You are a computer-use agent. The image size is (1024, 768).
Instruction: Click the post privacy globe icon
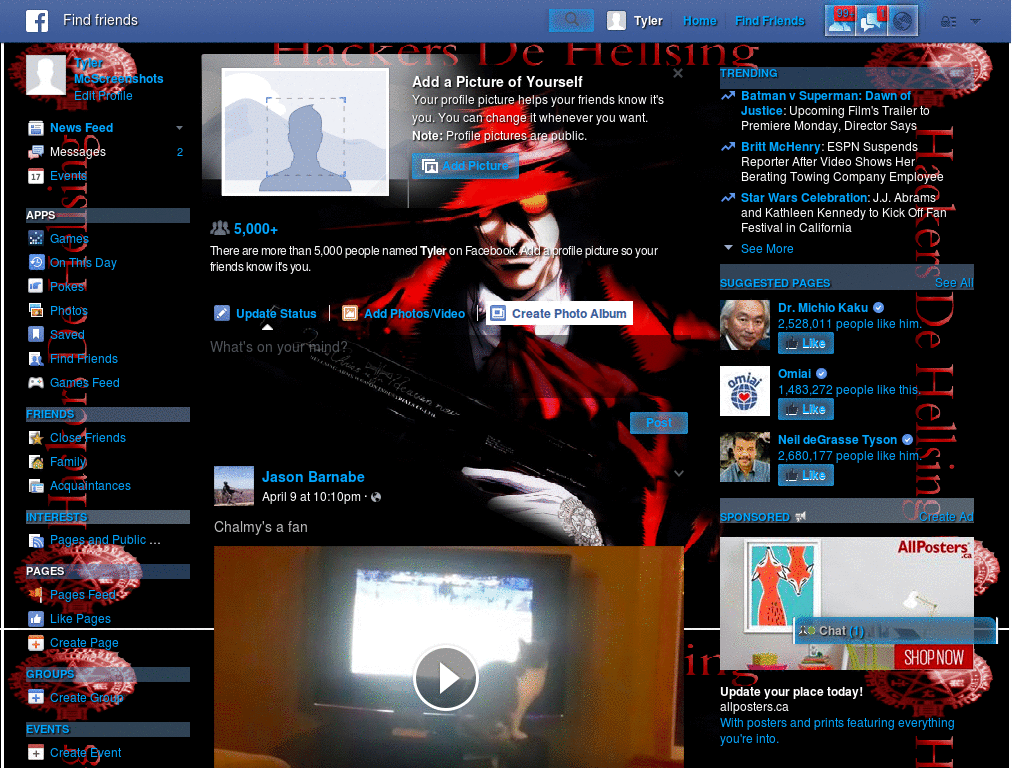click(376, 497)
